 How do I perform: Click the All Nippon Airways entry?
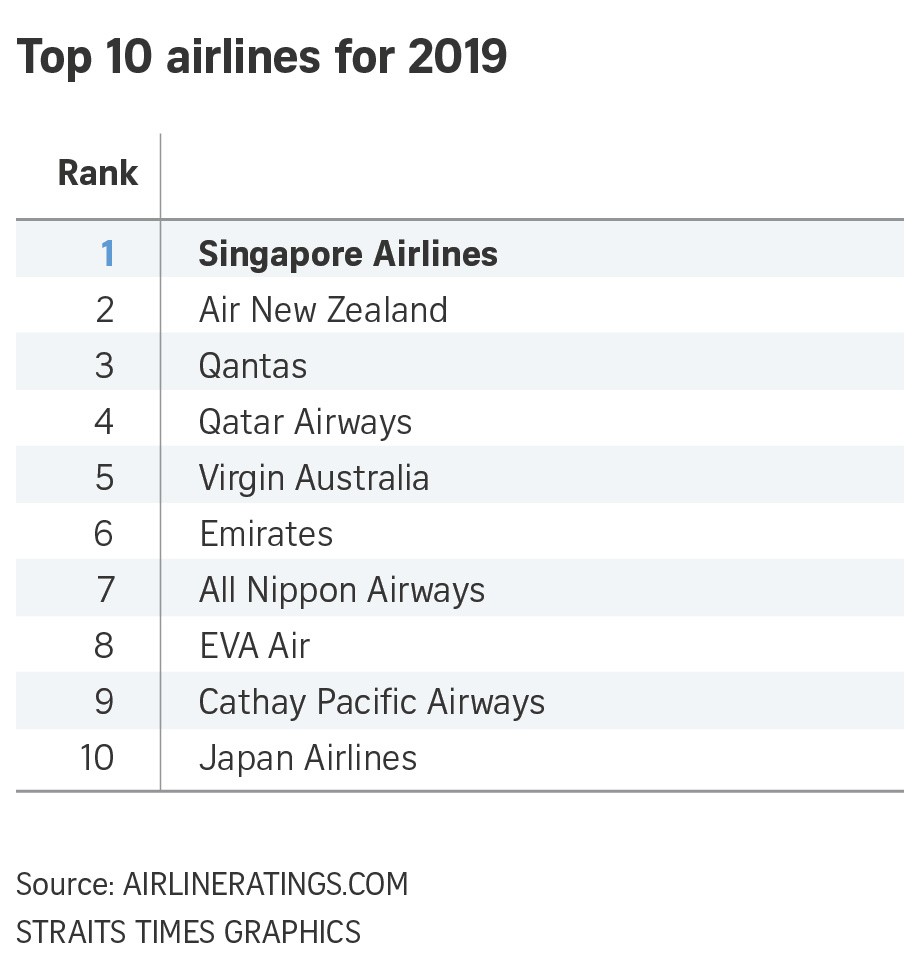[342, 590]
